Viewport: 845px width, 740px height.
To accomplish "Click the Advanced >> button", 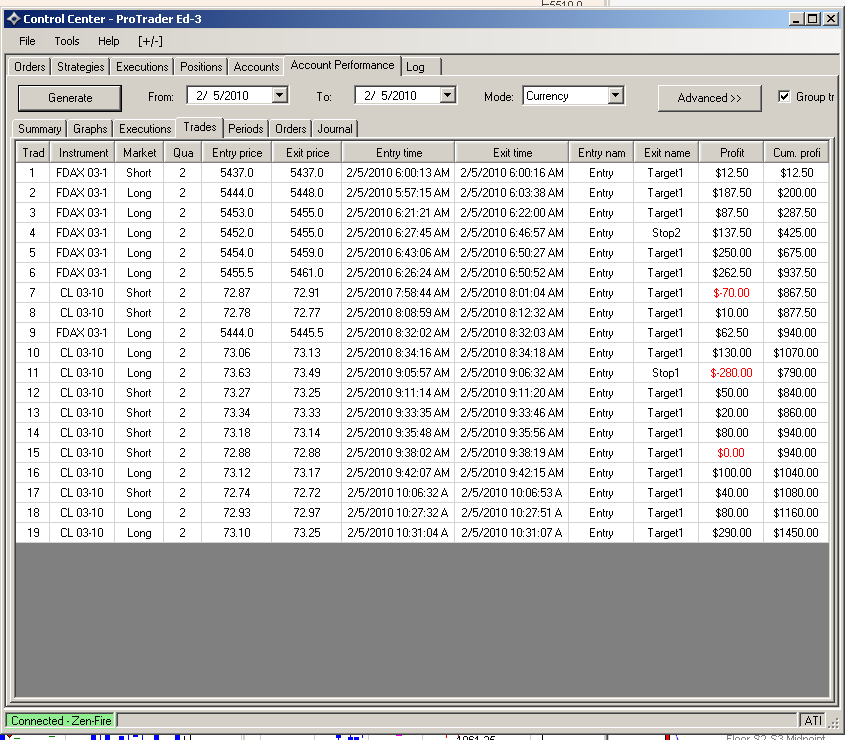I will (x=709, y=98).
